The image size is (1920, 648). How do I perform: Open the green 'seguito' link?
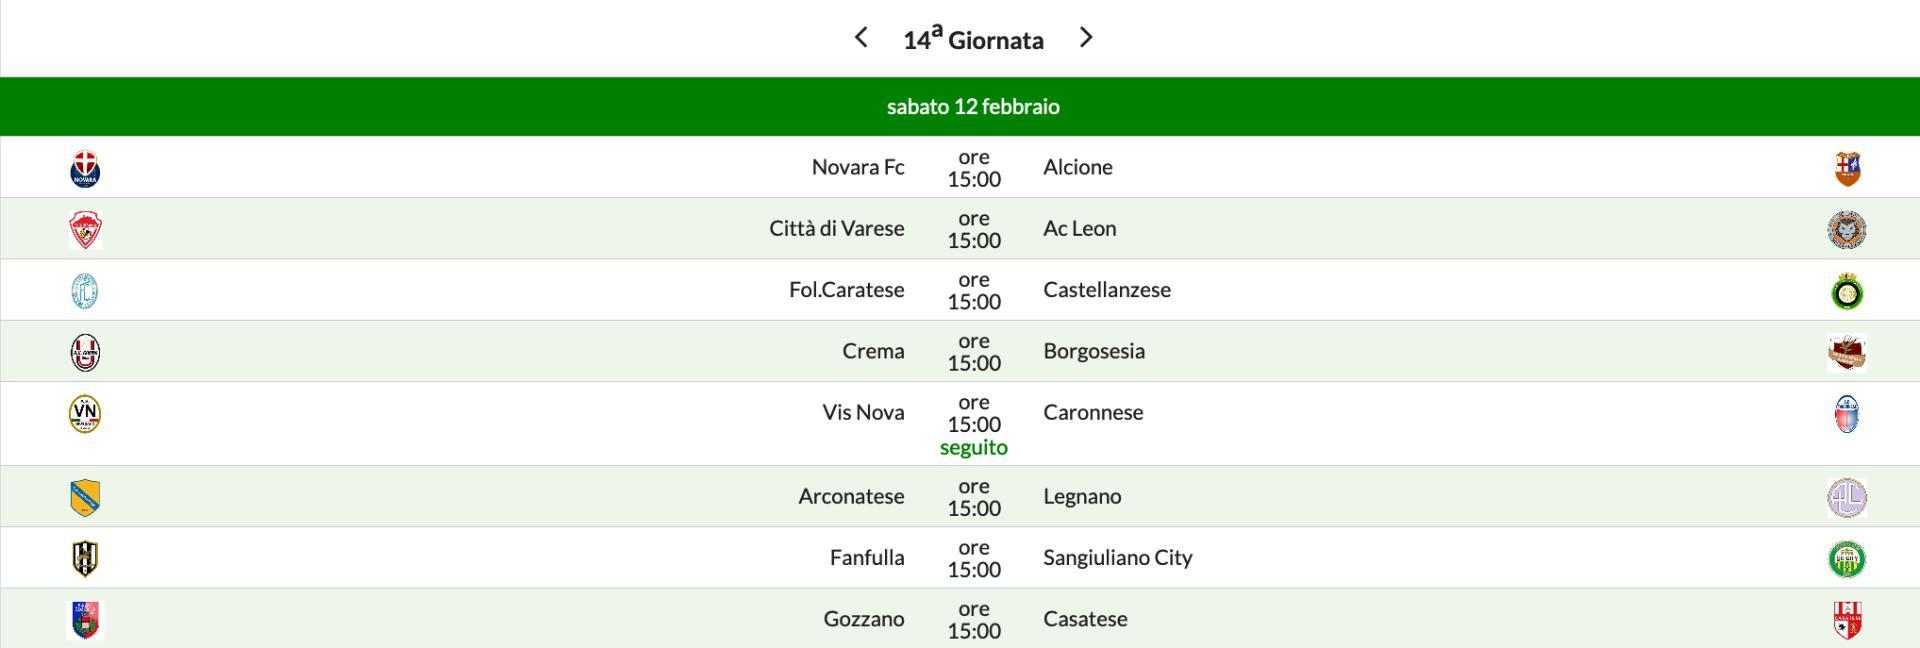click(x=973, y=447)
